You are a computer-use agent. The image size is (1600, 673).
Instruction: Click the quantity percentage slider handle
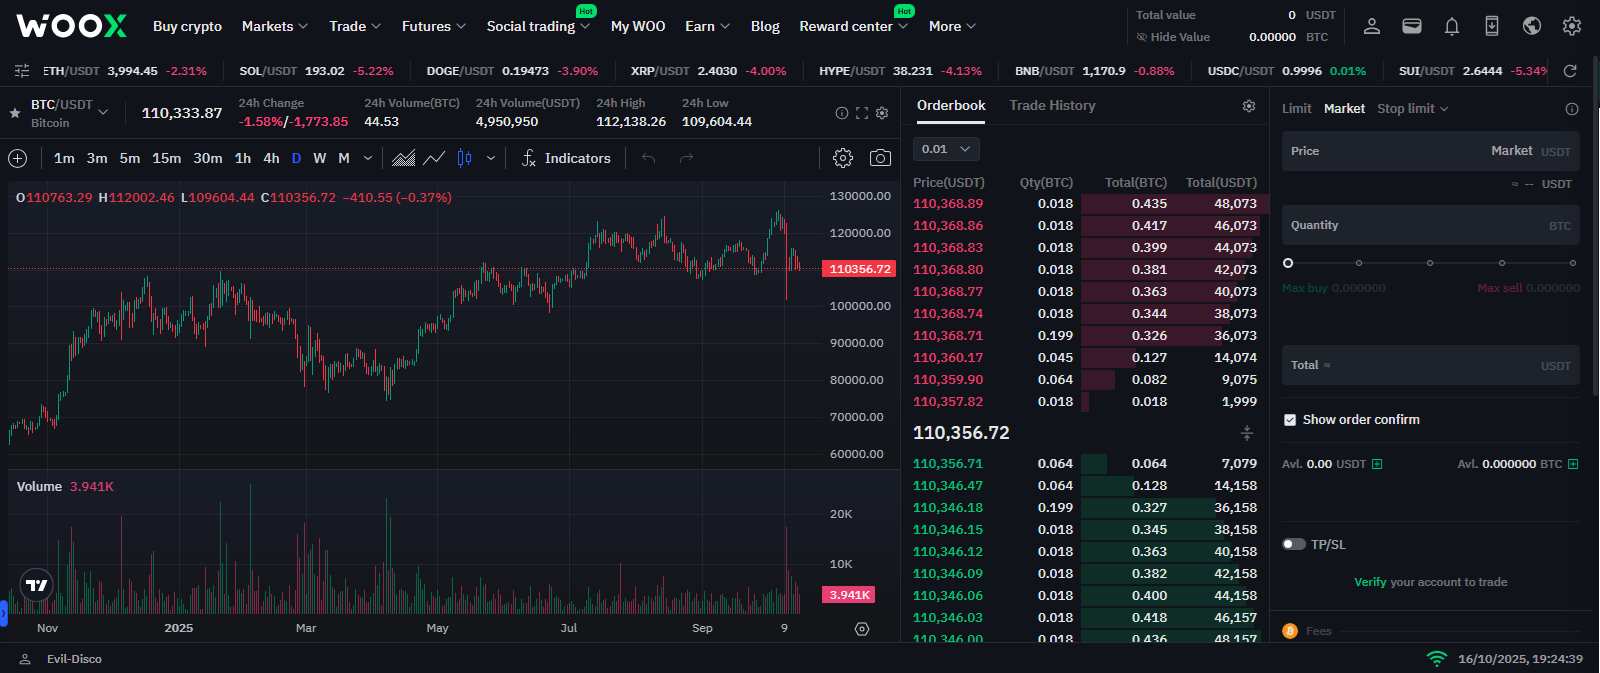pyautogui.click(x=1288, y=263)
